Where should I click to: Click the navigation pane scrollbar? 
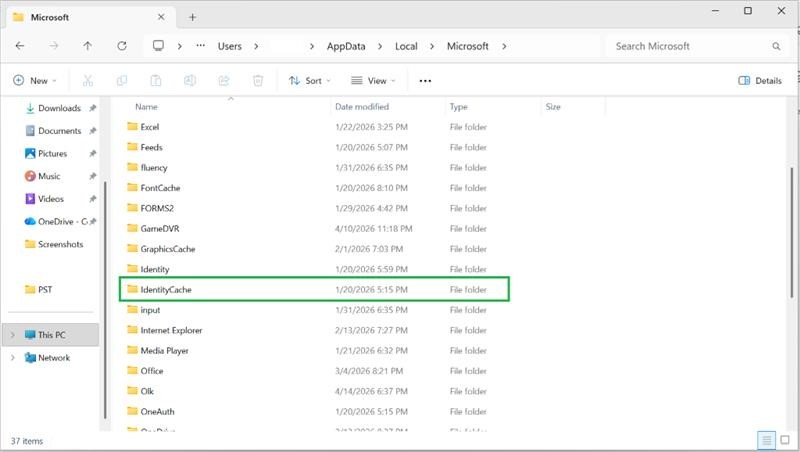point(105,299)
